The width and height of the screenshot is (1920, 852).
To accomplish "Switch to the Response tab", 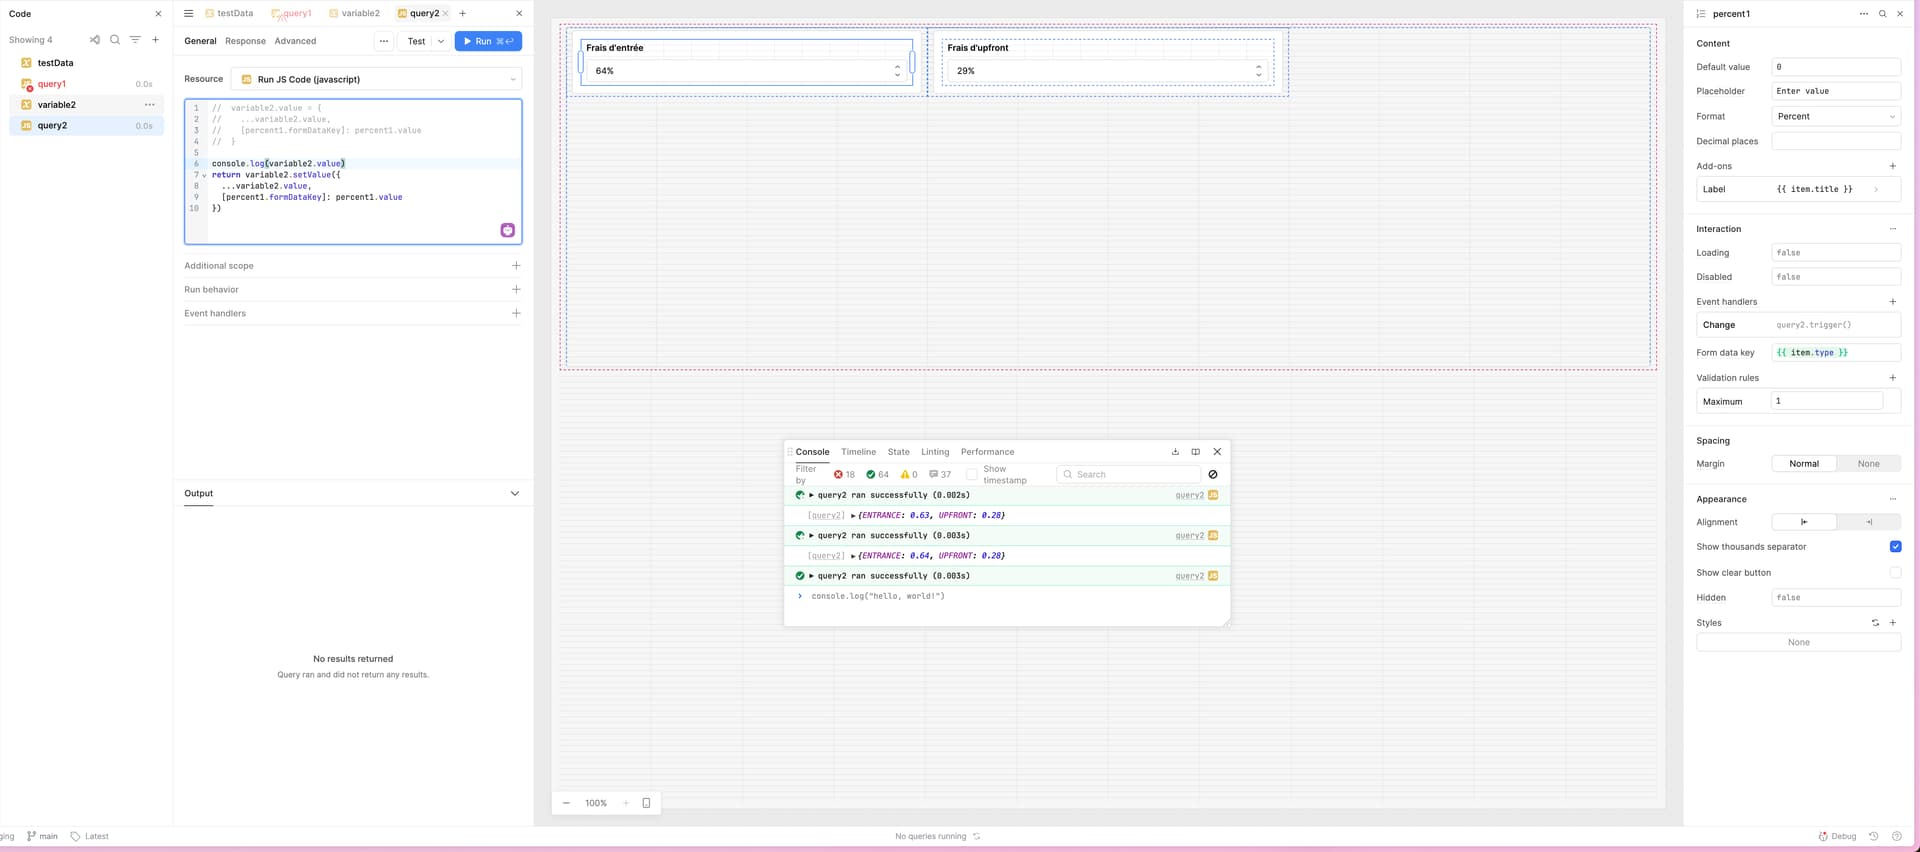I will point(245,41).
